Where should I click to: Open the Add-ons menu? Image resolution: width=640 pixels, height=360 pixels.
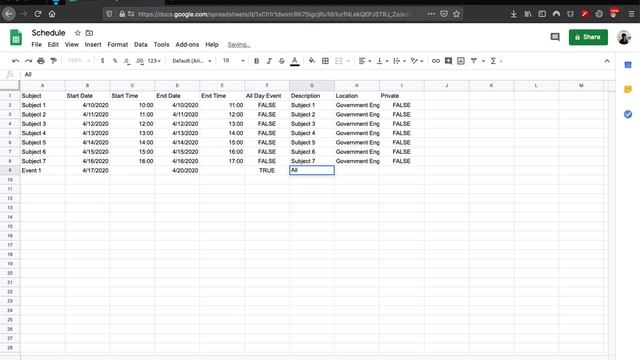(187, 44)
